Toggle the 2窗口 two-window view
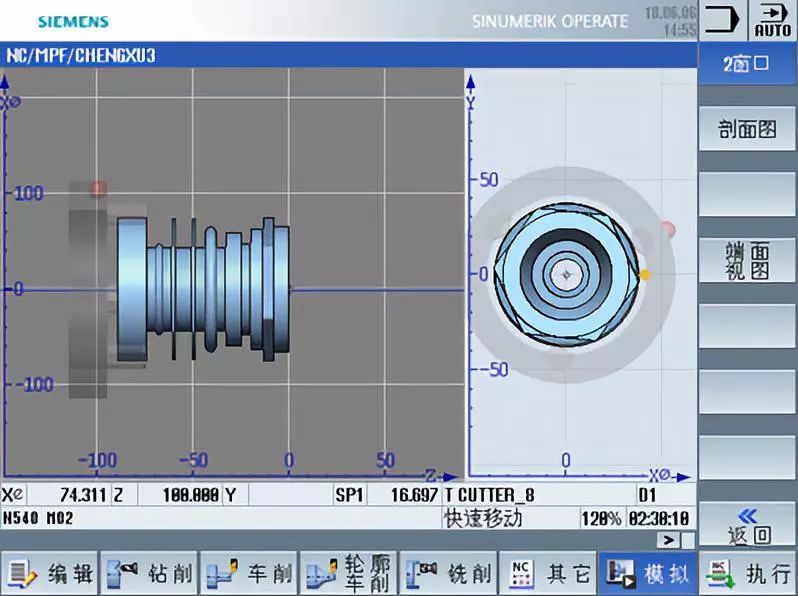The width and height of the screenshot is (798, 596). click(x=747, y=64)
